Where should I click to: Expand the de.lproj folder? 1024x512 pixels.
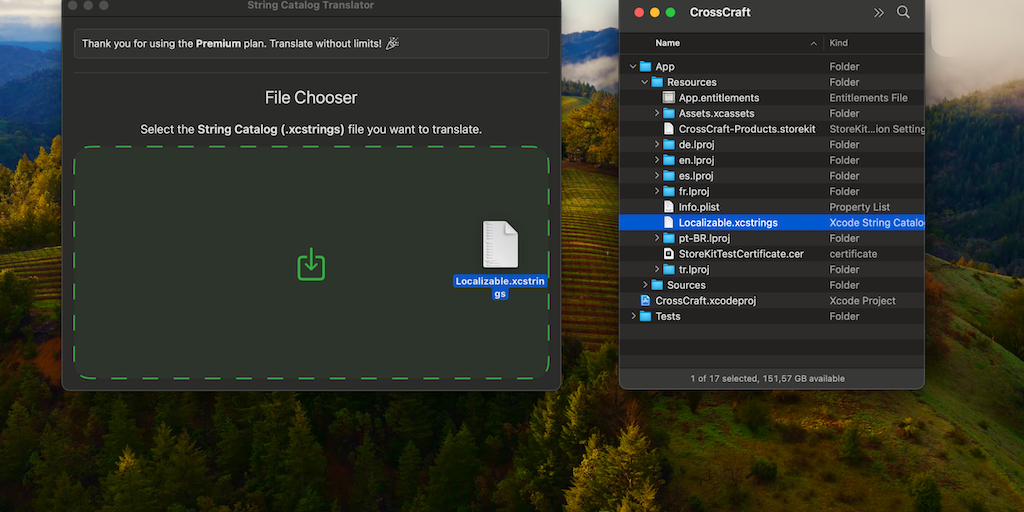(x=657, y=145)
